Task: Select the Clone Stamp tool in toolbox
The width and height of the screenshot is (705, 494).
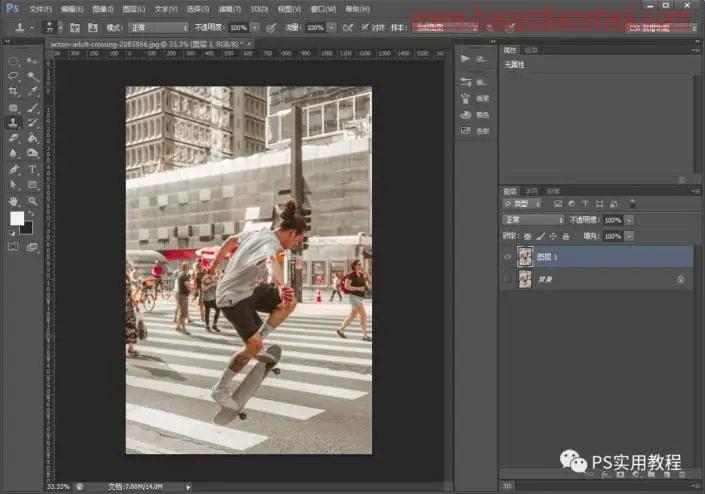Action: (x=13, y=123)
